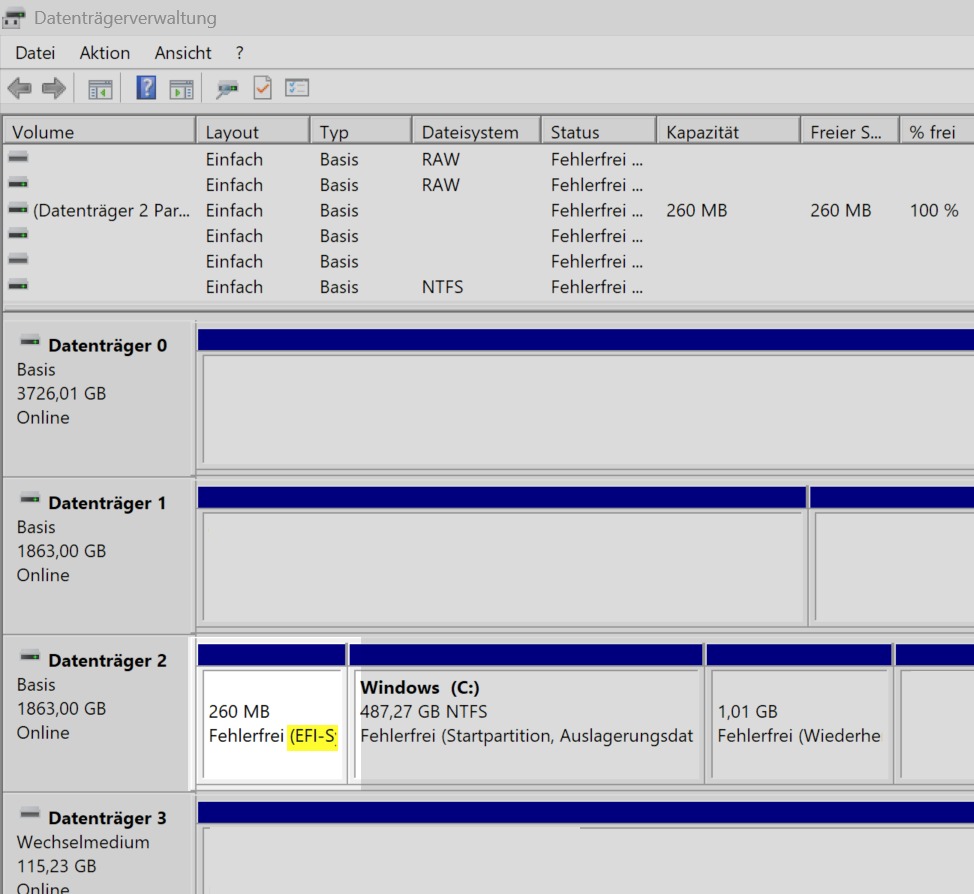Click the Wechselmedium label of Datenträger 3
Screen dimensions: 974x894
click(x=83, y=842)
